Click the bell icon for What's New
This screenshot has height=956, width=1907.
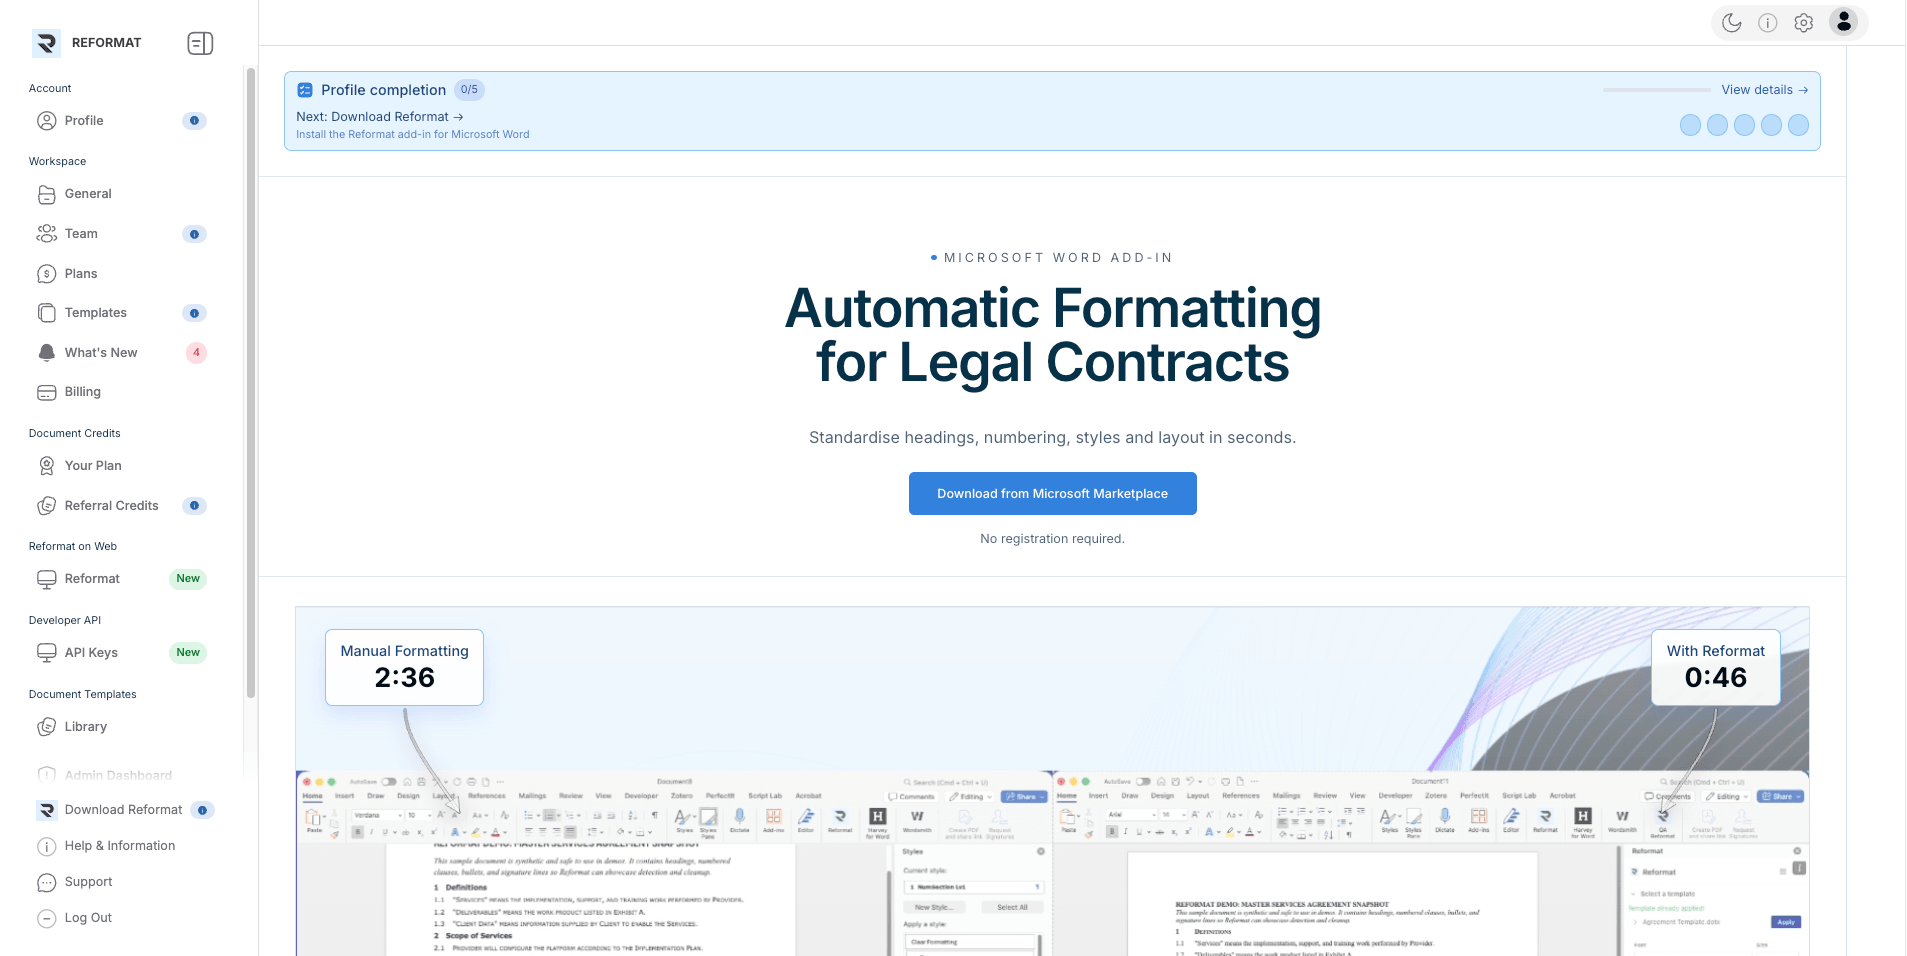tap(47, 353)
